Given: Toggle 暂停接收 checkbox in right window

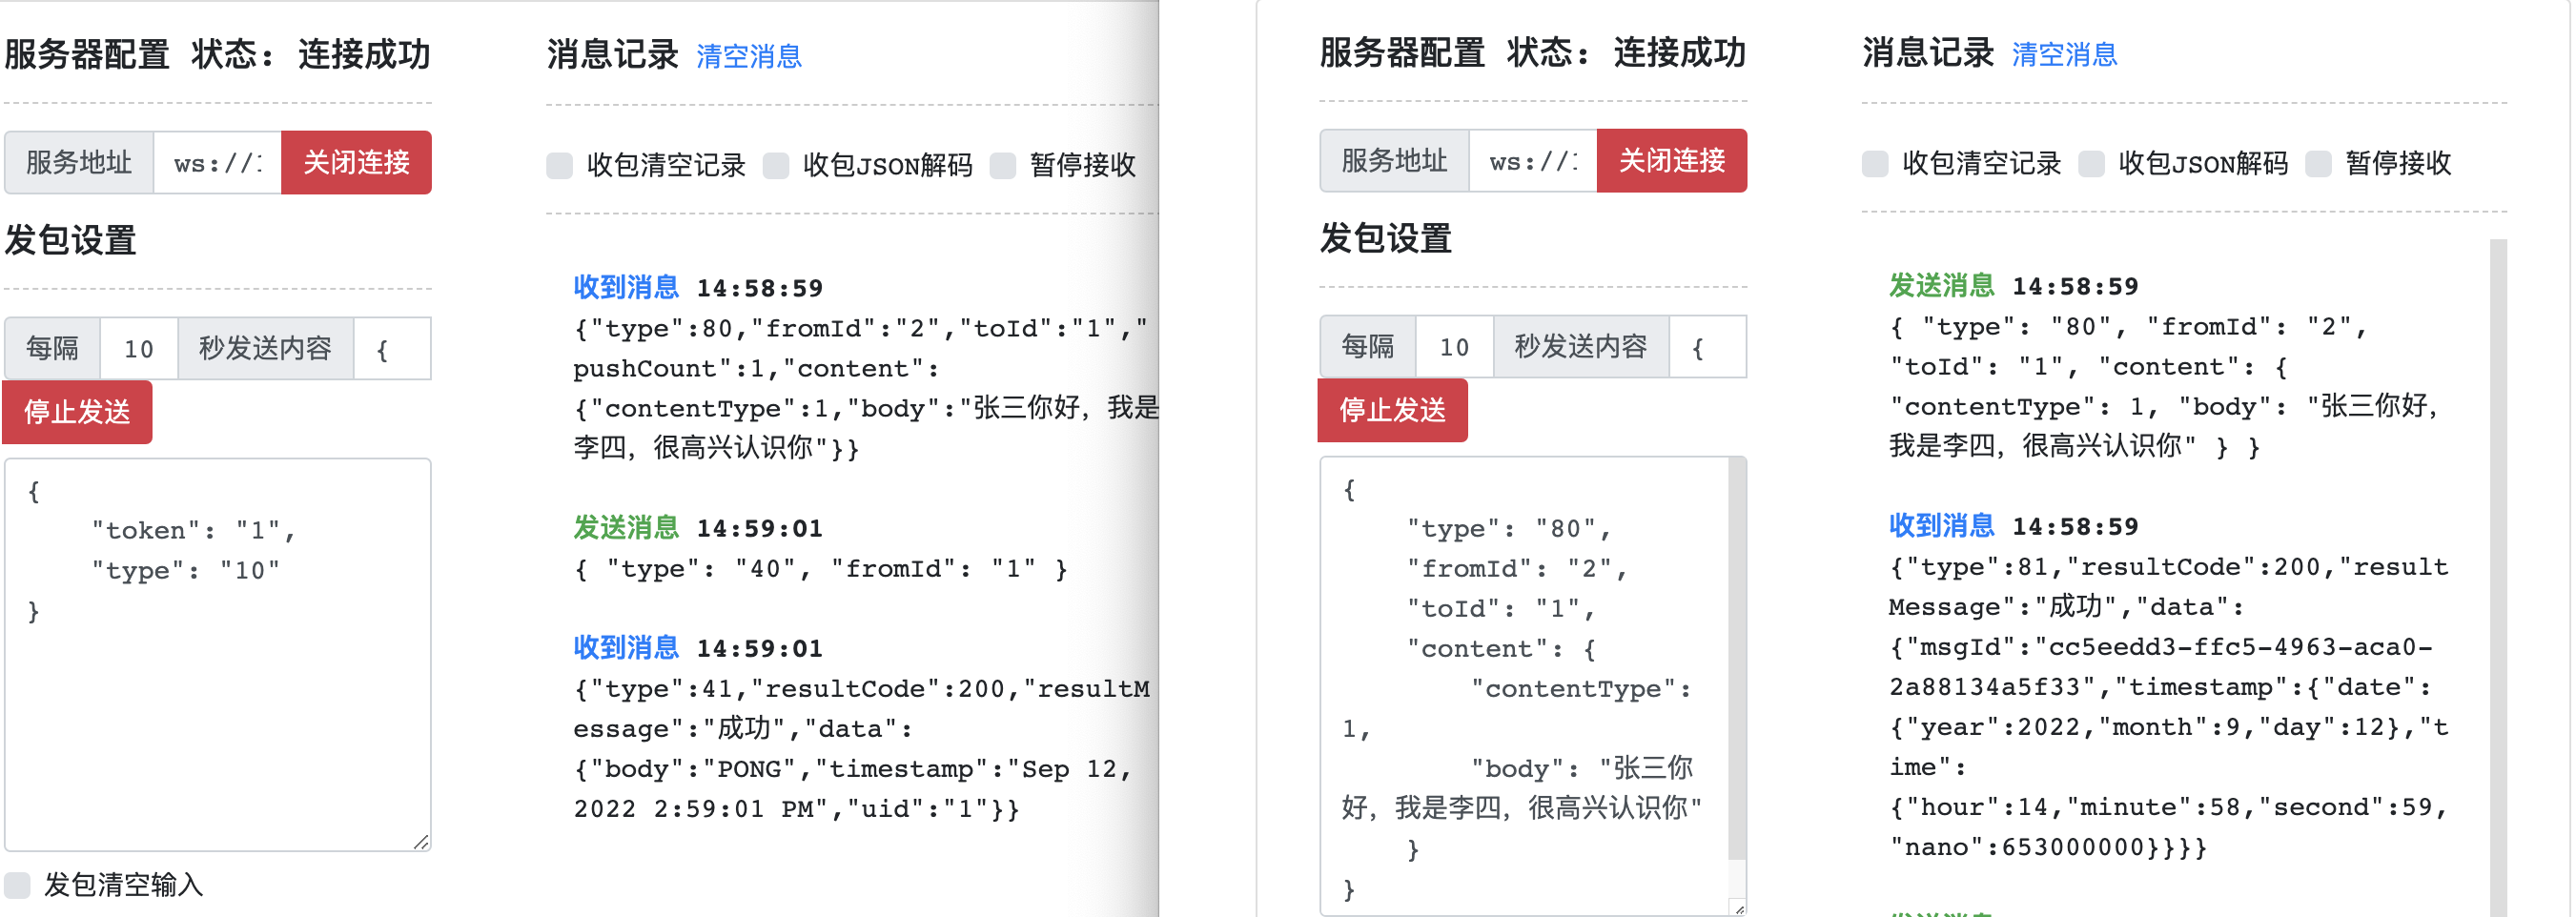Looking at the screenshot, I should (2318, 163).
